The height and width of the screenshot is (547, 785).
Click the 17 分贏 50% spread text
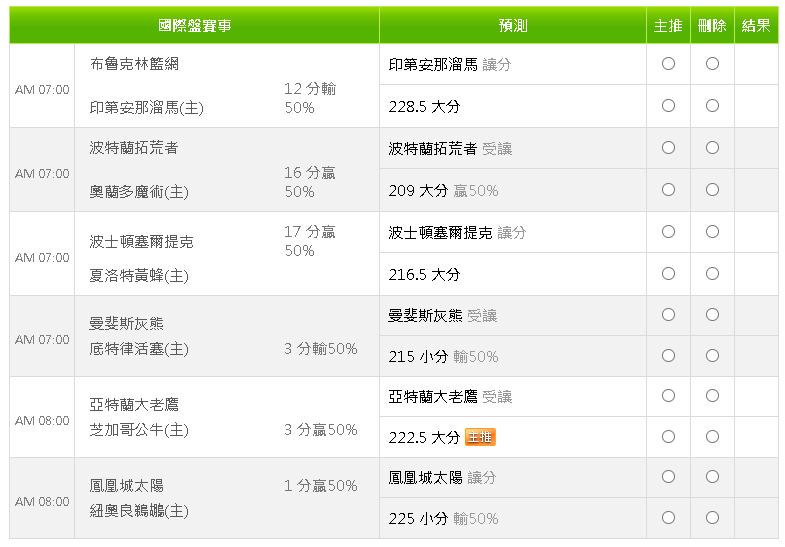[310, 241]
